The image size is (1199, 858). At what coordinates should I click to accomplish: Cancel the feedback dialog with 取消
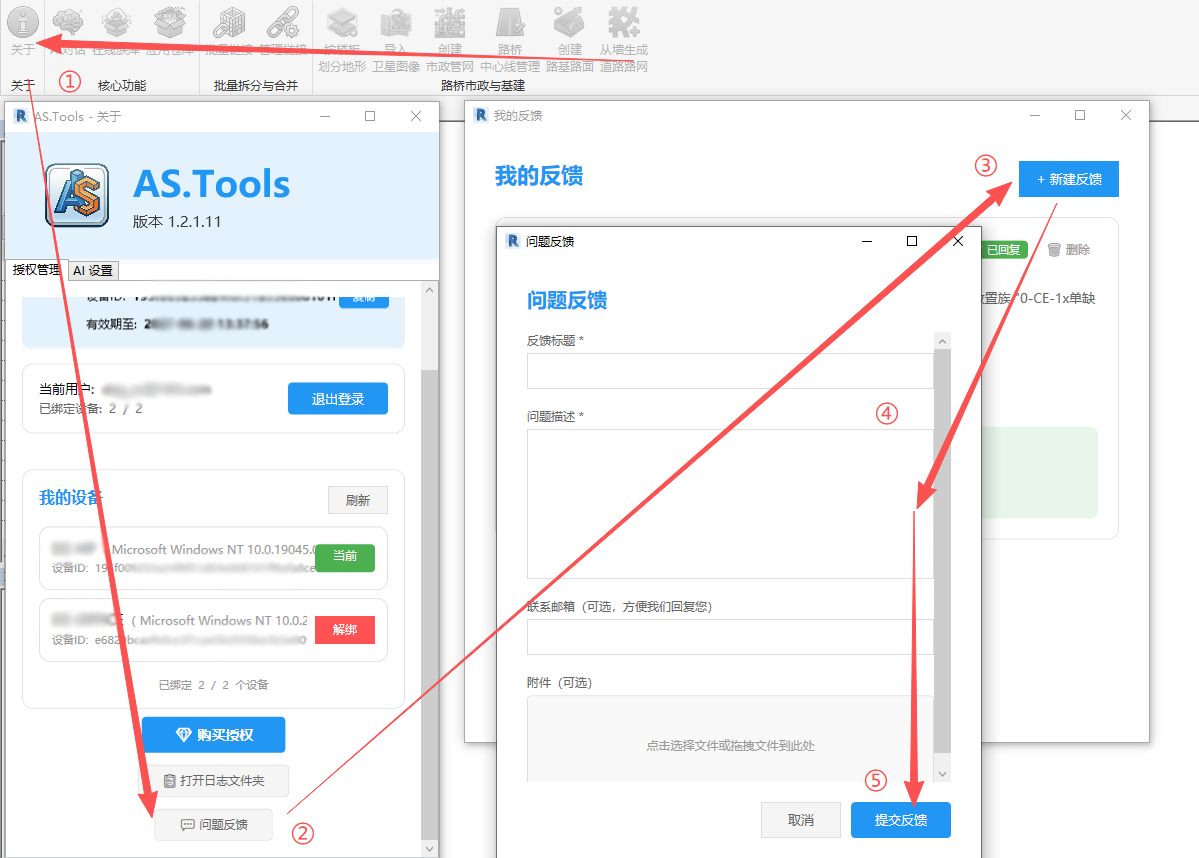click(801, 820)
